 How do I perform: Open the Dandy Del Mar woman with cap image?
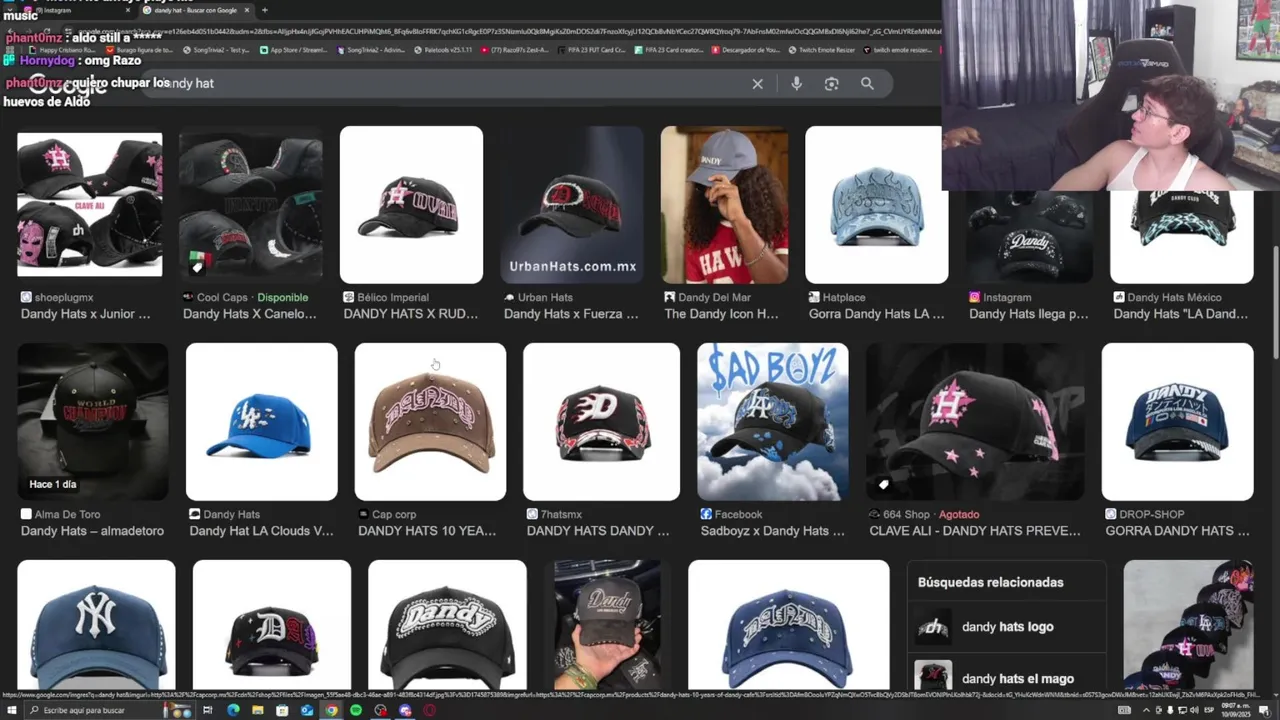(x=724, y=204)
